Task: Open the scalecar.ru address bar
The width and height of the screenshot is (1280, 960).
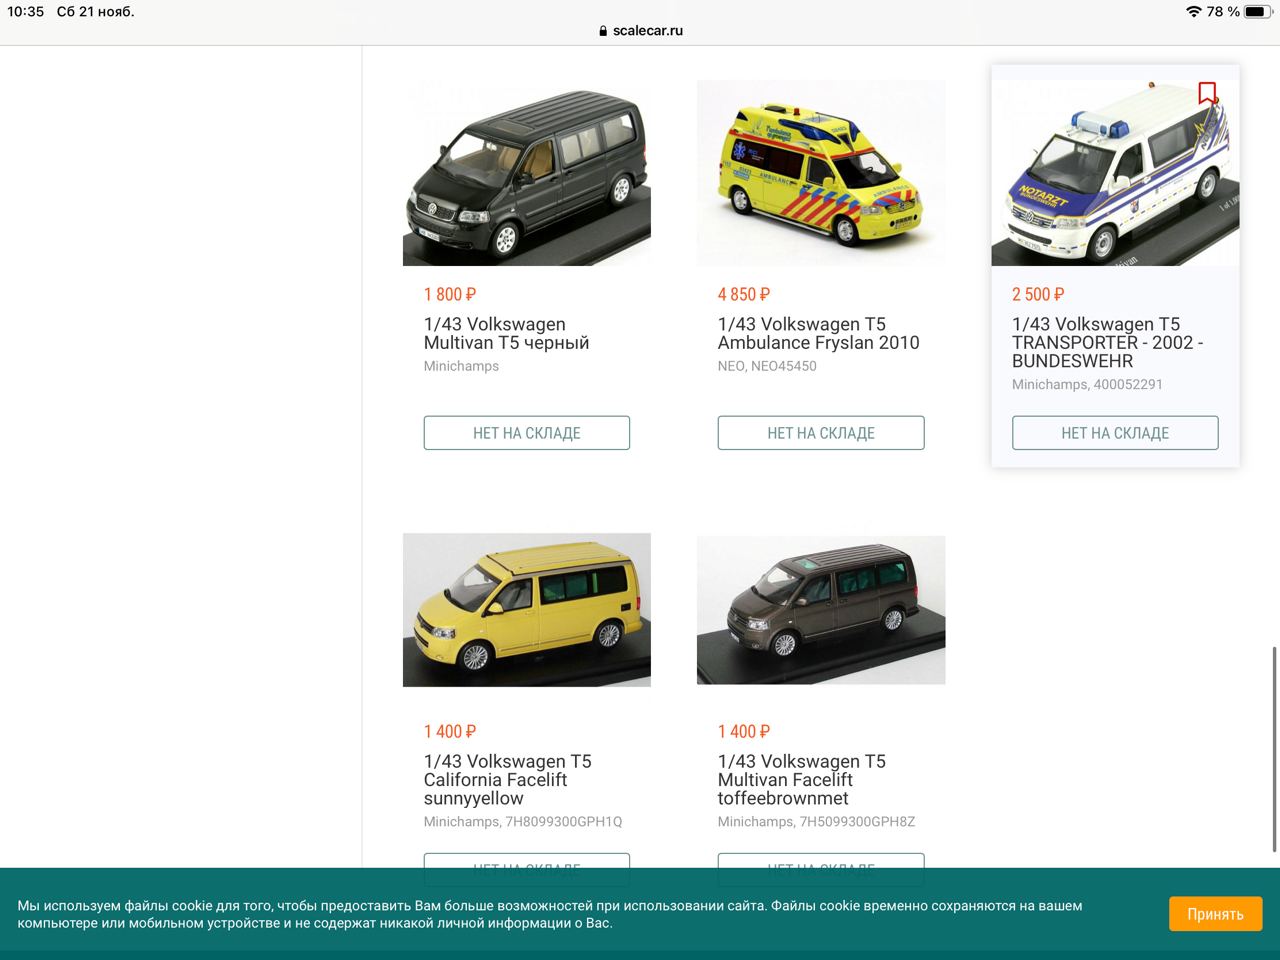Action: coord(640,31)
